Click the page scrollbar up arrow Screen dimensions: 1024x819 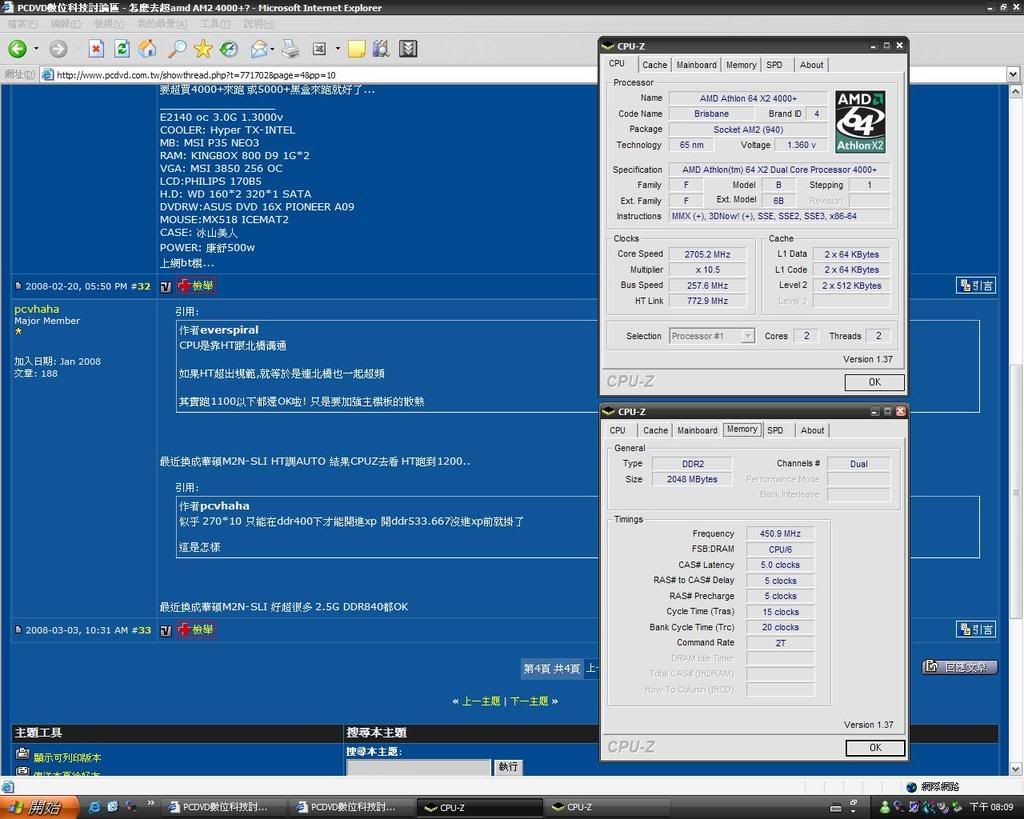[x=1016, y=91]
